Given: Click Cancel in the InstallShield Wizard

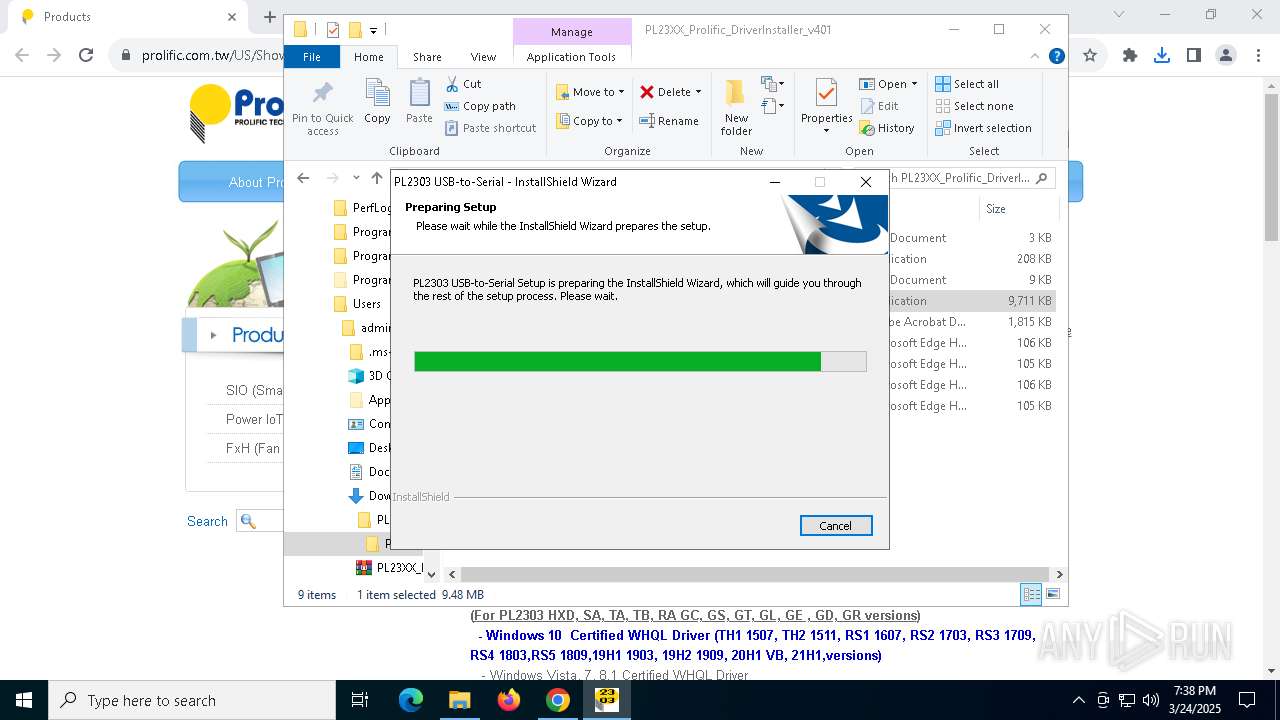Looking at the screenshot, I should point(836,526).
